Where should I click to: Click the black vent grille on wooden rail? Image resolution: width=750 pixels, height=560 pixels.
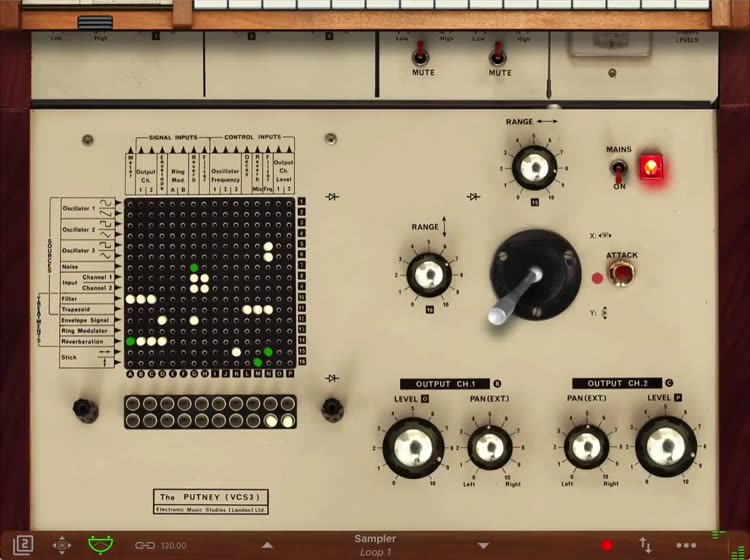95,22
